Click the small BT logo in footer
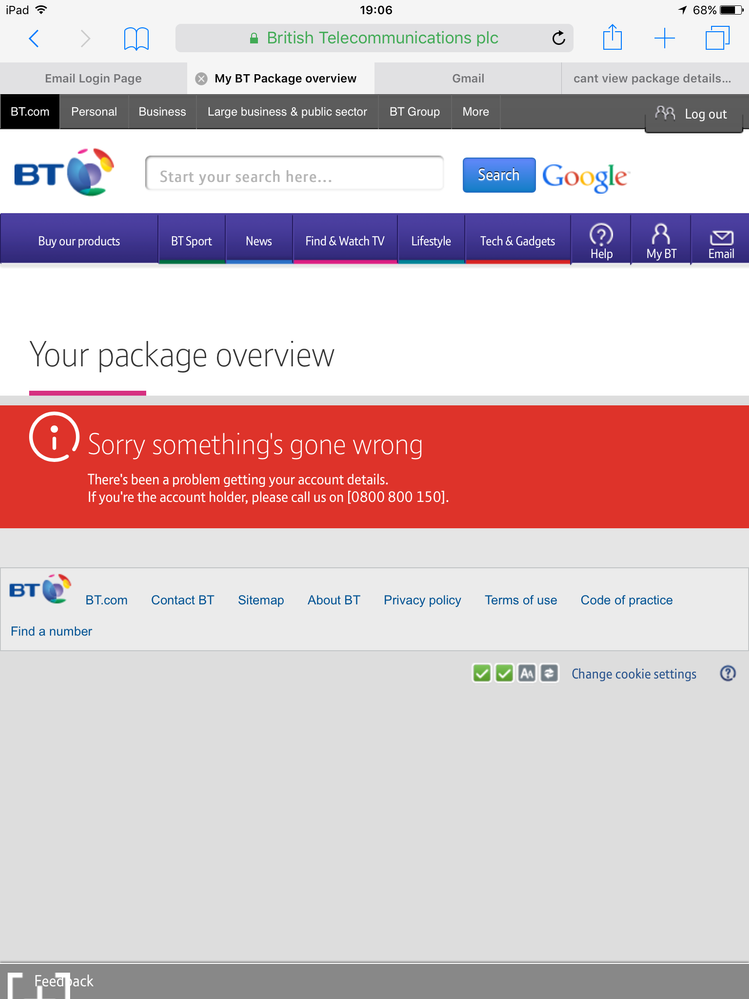Screen dimensions: 749x999 (40, 589)
